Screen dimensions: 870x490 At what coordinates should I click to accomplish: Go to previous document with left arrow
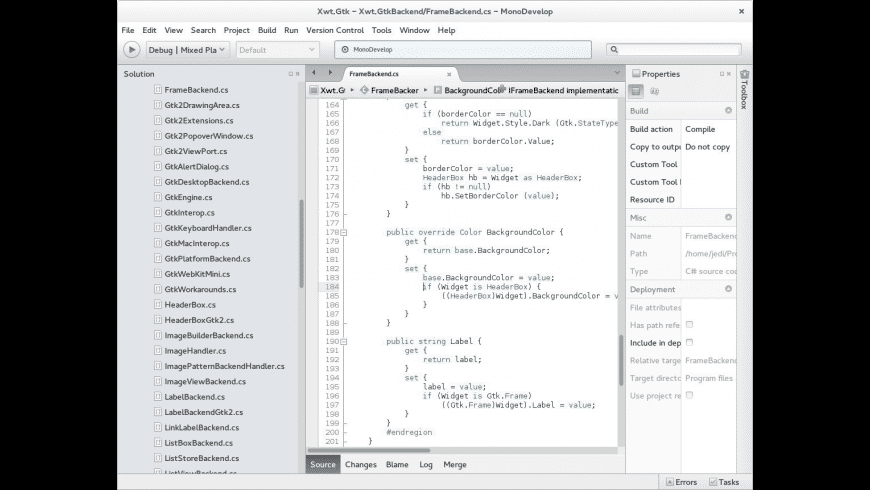click(x=313, y=72)
